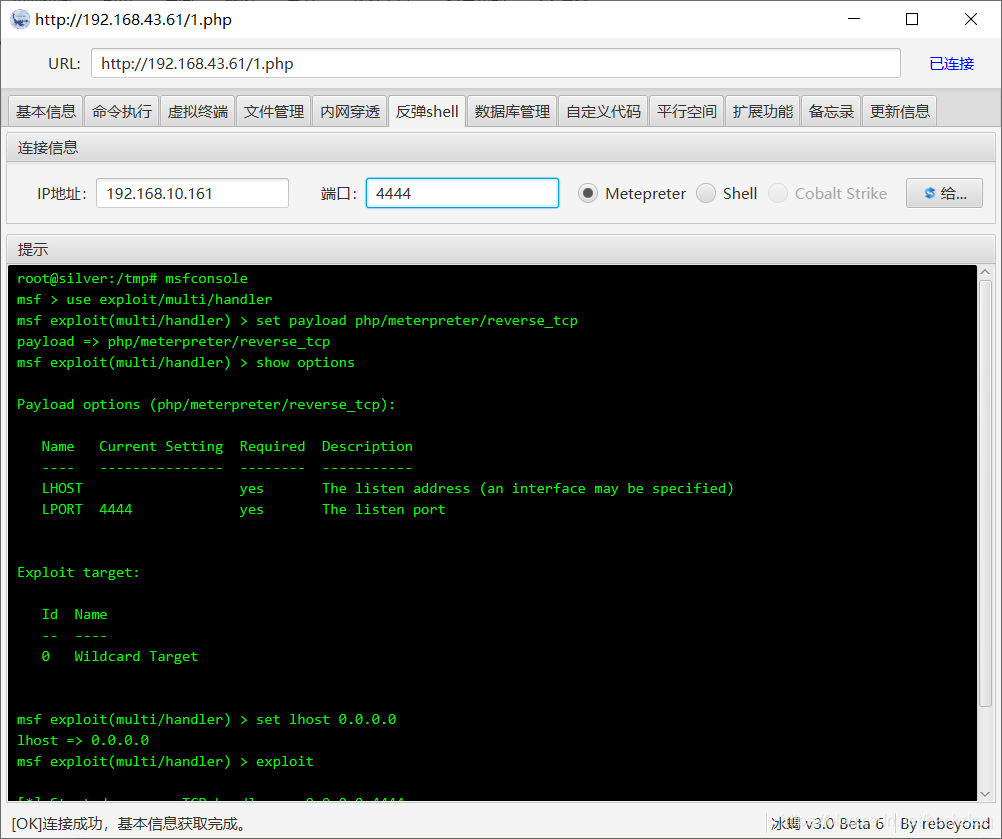Image resolution: width=1002 pixels, height=839 pixels.
Task: Click the scrollbar down arrow of hint panel
Action: click(985, 794)
